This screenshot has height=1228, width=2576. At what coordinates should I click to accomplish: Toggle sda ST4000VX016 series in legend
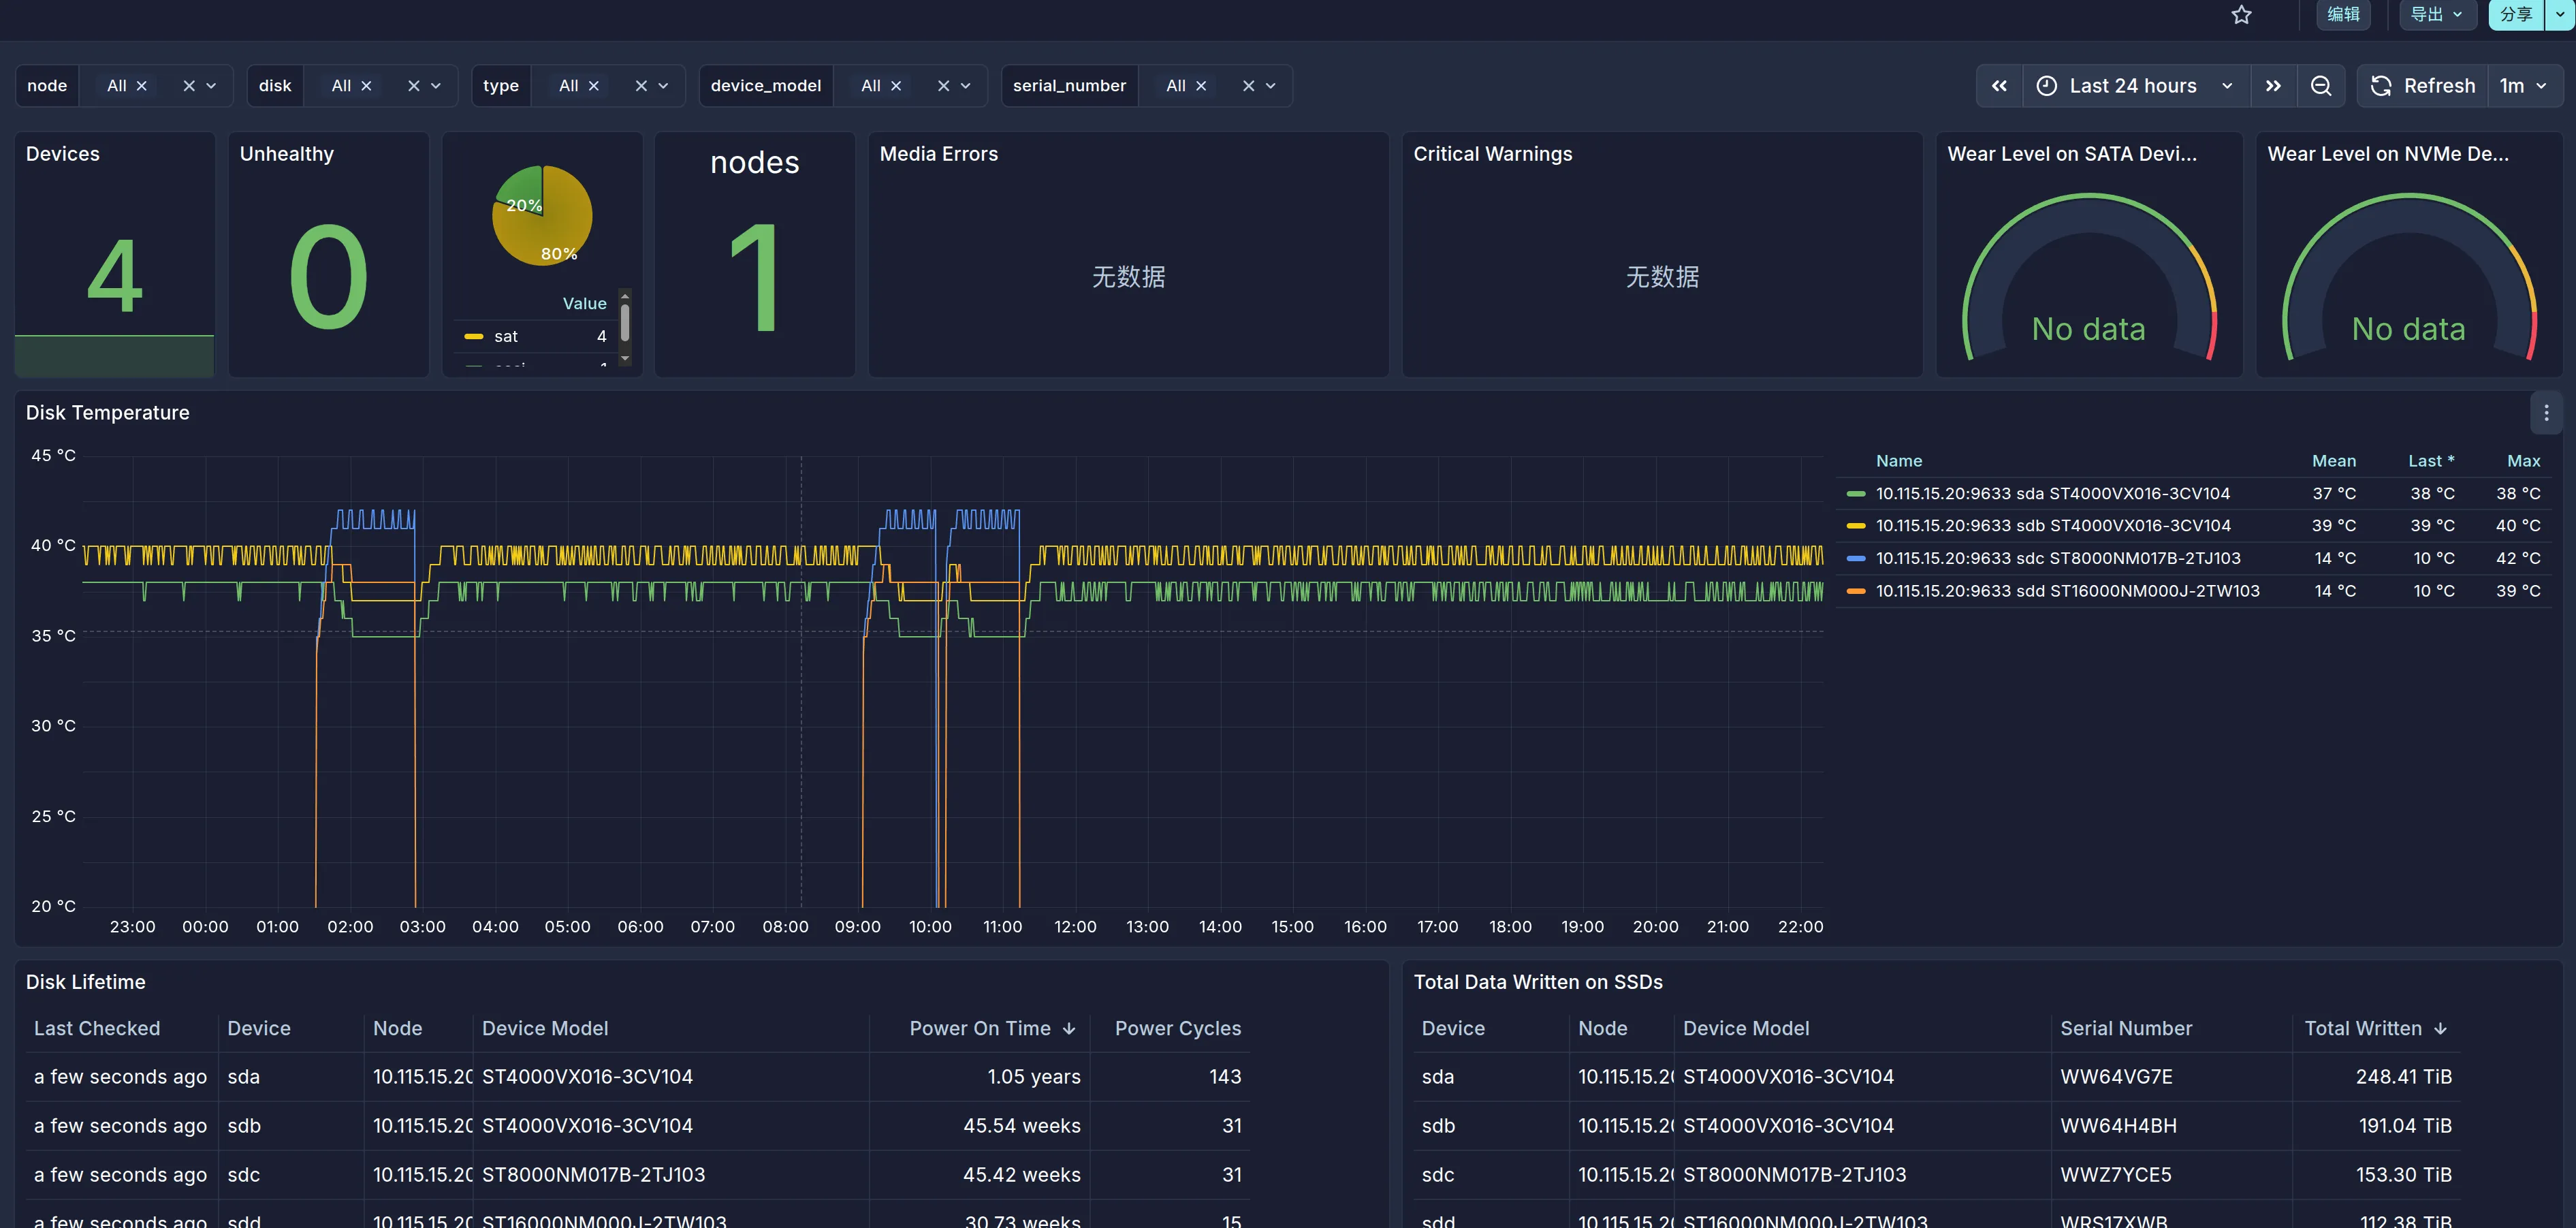click(2052, 494)
